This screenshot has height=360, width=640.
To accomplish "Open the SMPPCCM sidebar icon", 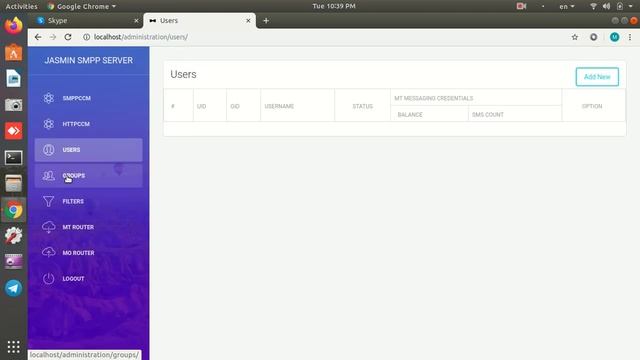I will click(x=49, y=98).
